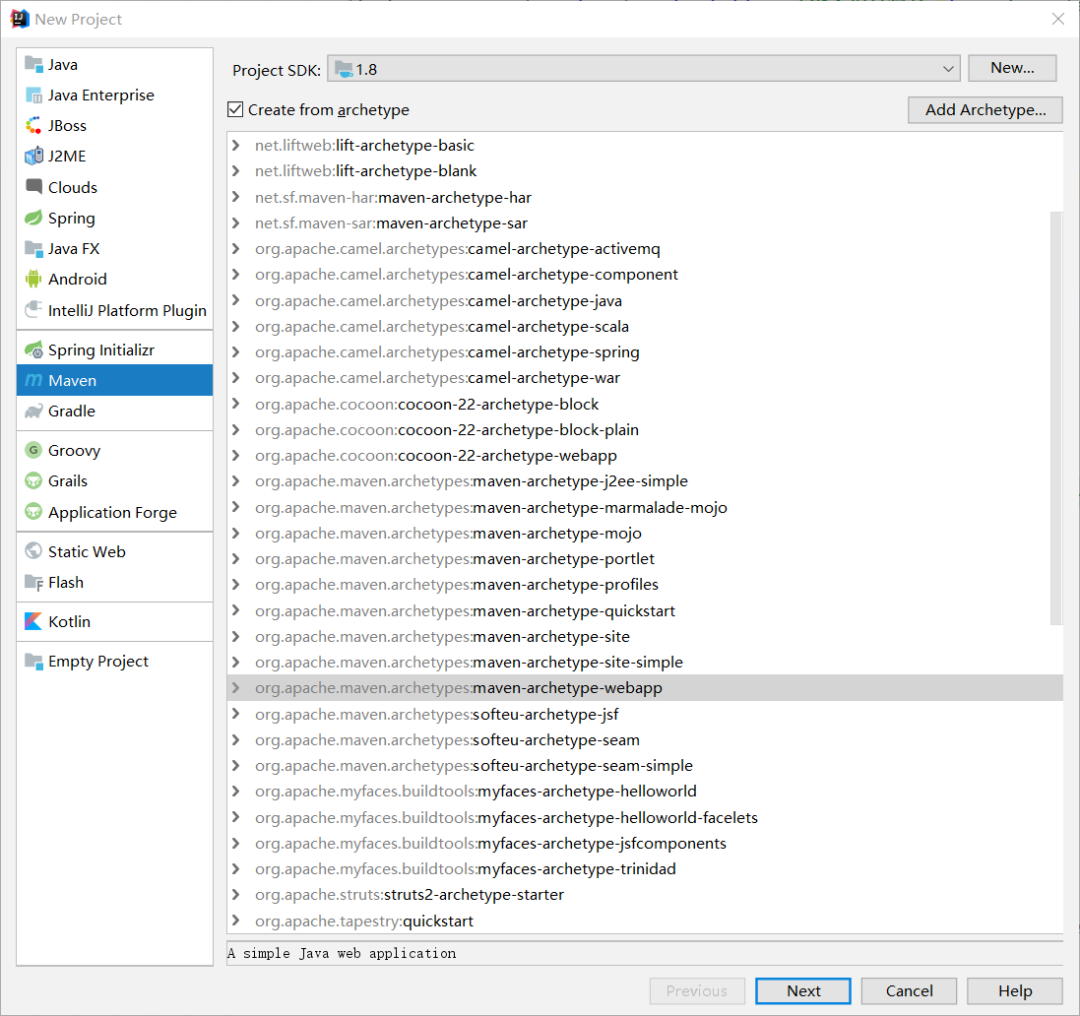
Task: Expand softeu-archetype-jsf entry
Action: 236,714
